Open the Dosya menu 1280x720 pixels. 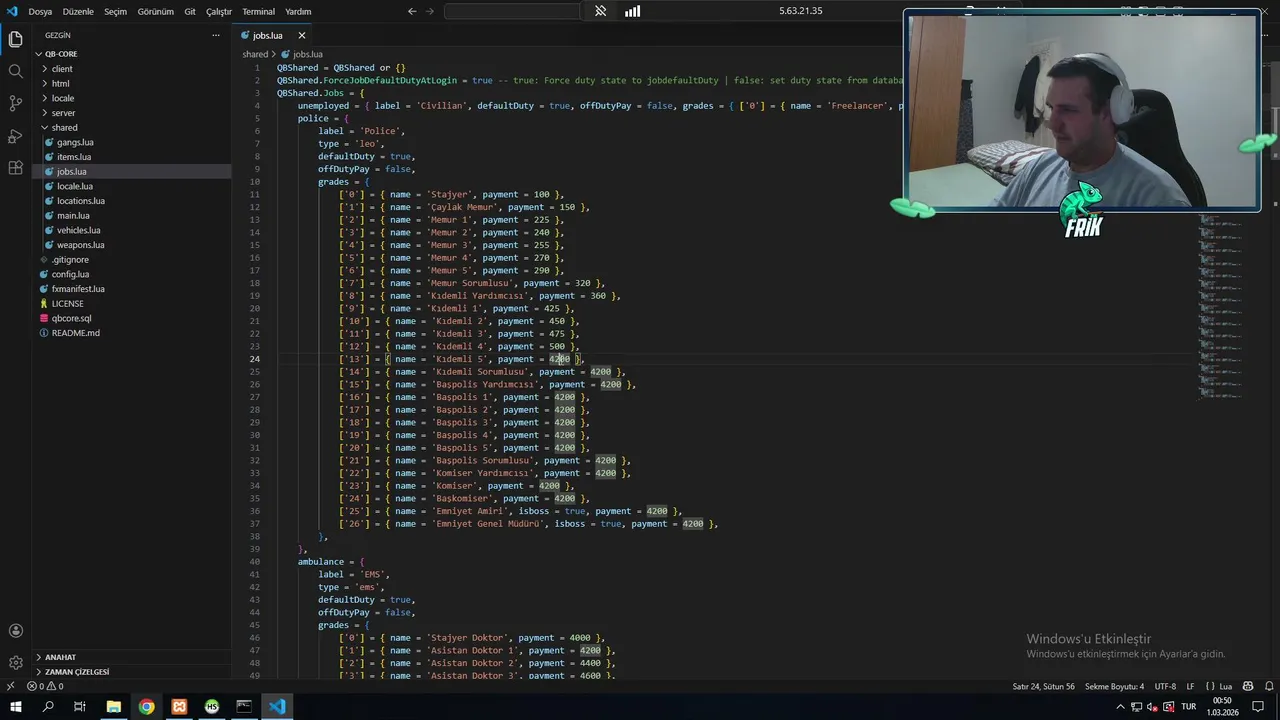tap(40, 12)
